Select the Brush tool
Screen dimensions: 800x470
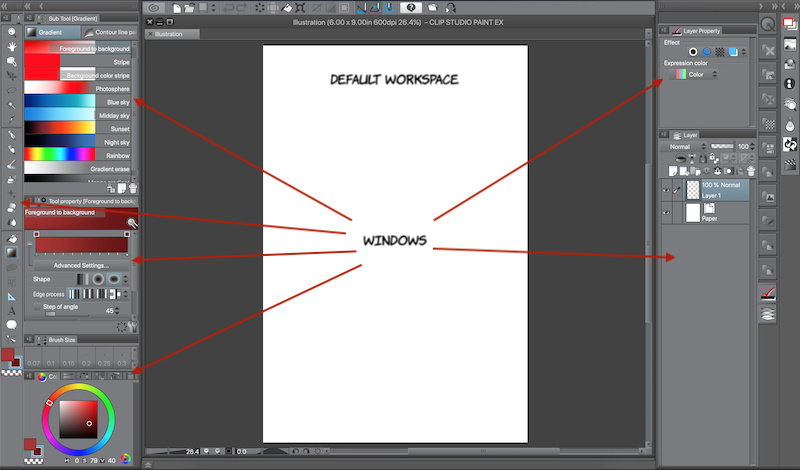(11, 164)
